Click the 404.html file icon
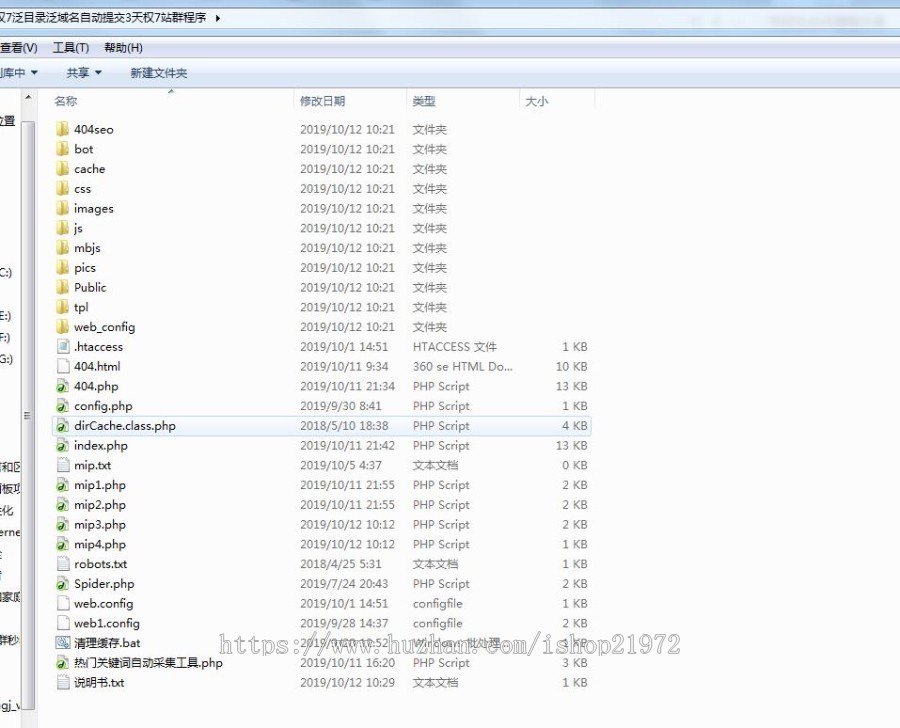Screen dimensions: 900x728 [x=63, y=366]
